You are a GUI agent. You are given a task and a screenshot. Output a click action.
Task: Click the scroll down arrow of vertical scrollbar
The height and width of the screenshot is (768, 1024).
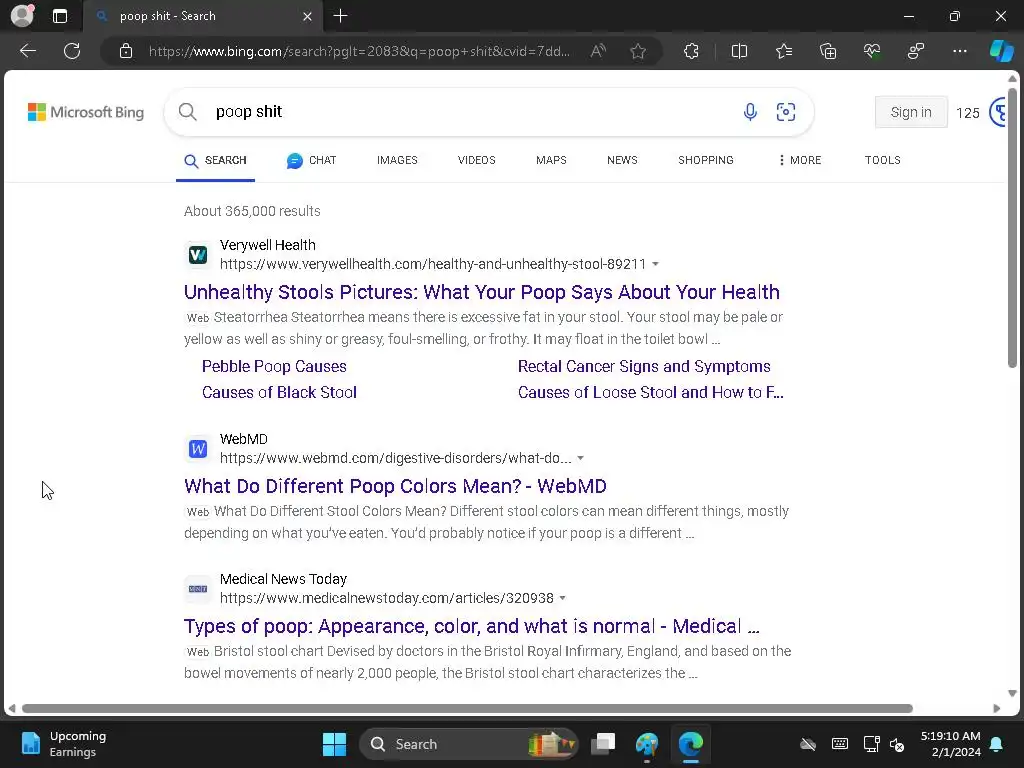(1012, 694)
